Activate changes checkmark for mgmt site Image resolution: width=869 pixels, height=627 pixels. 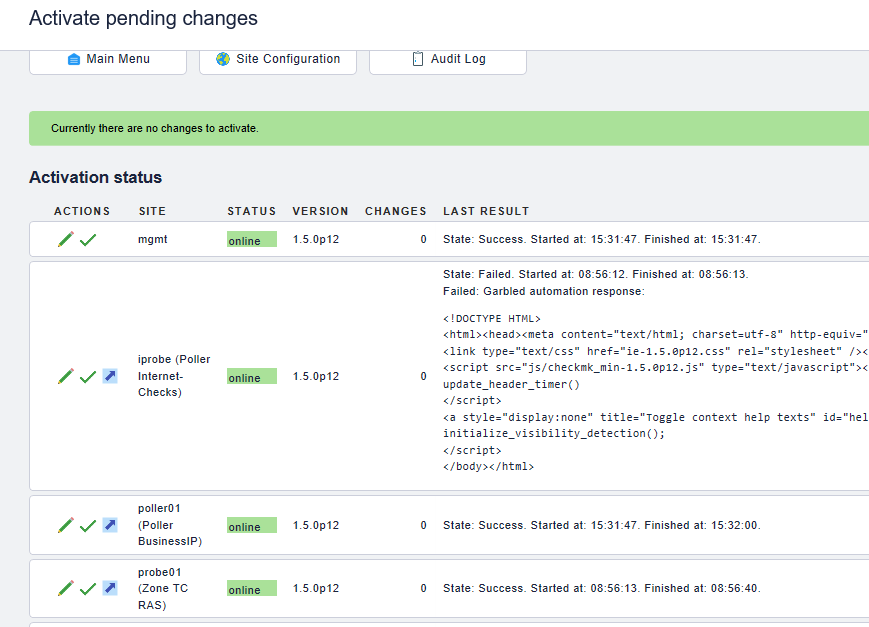pyautogui.click(x=88, y=240)
